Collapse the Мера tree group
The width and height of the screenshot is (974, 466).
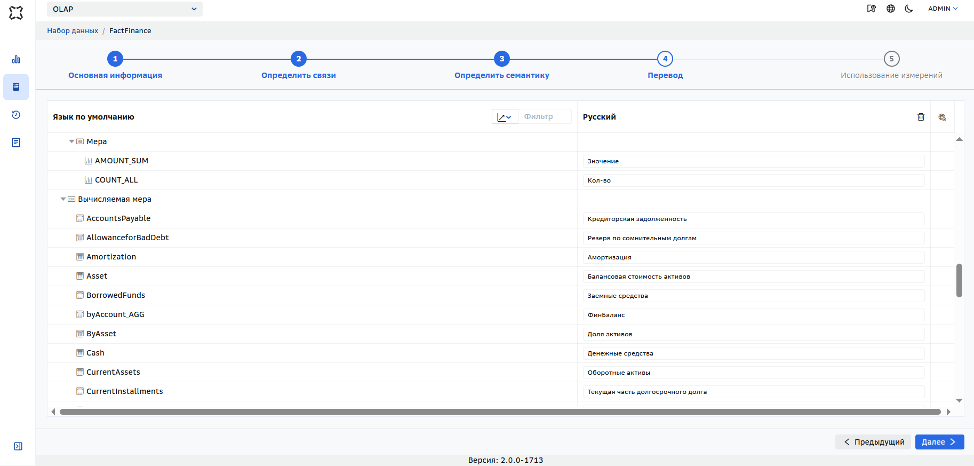point(71,142)
